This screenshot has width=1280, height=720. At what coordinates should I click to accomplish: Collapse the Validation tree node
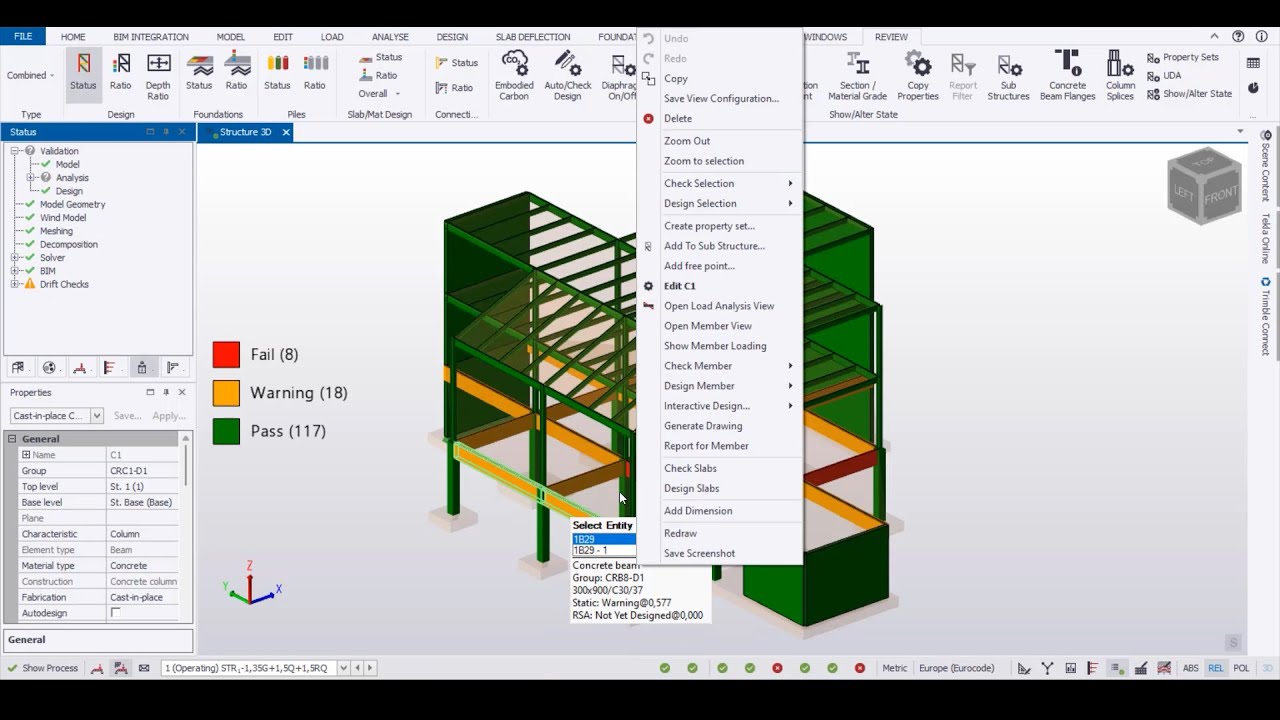16,151
